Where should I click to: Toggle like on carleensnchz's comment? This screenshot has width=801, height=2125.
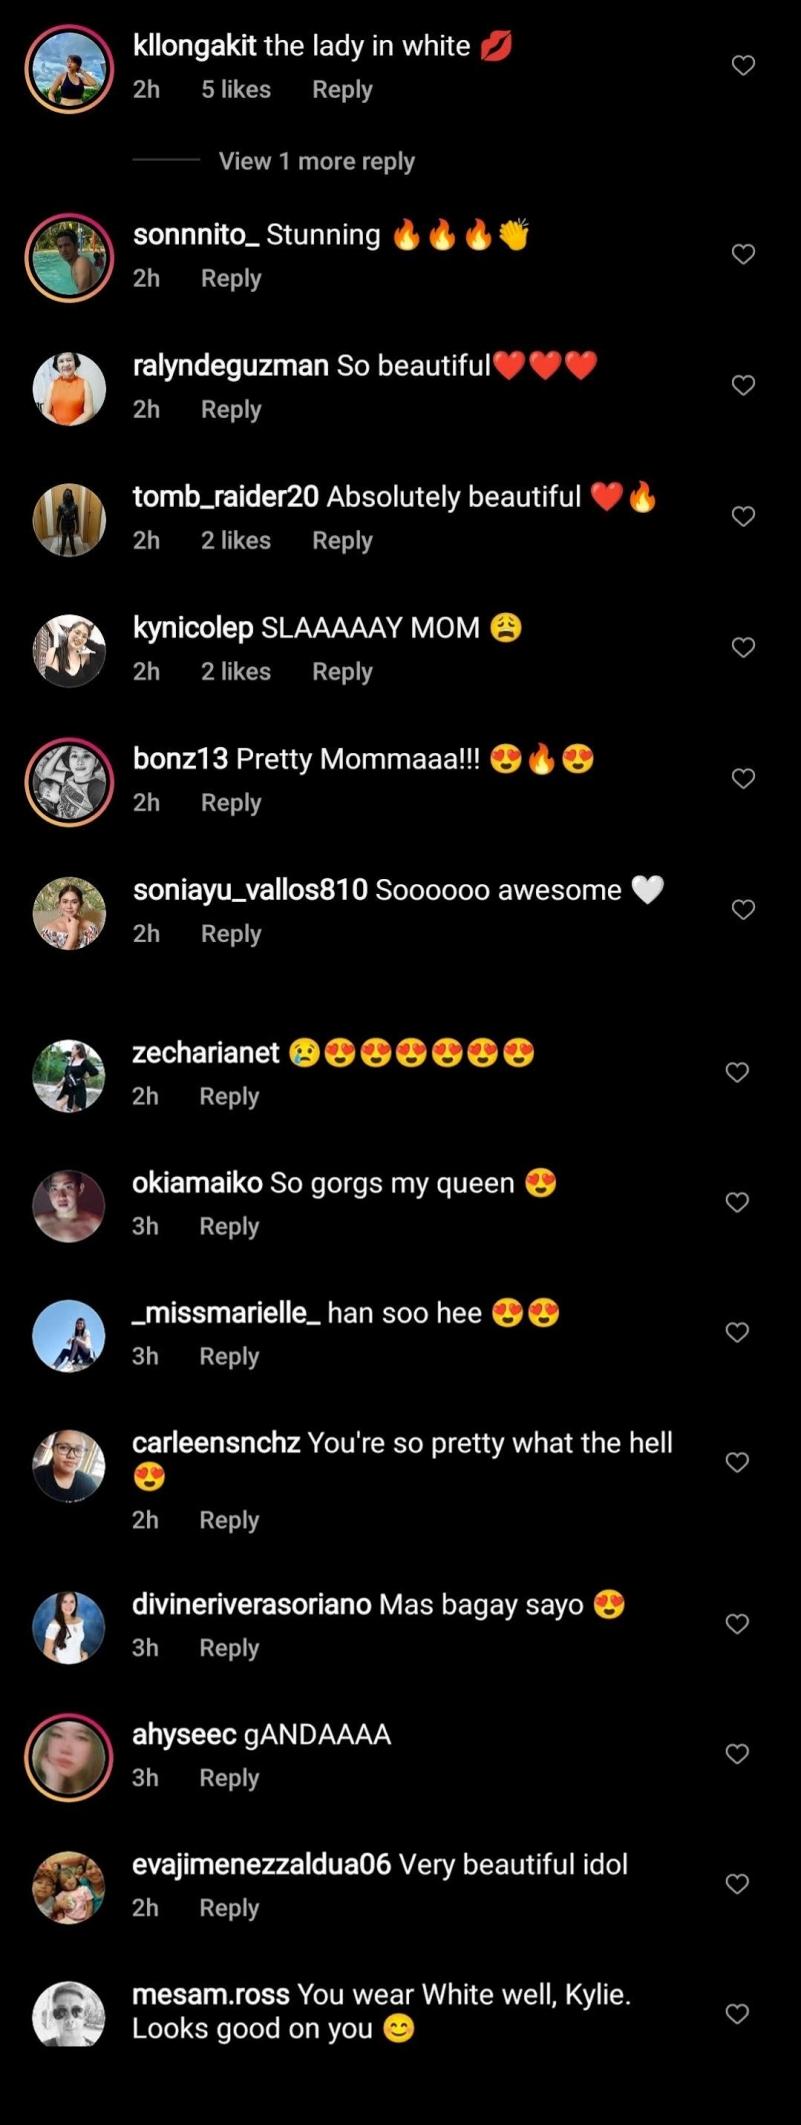click(737, 1463)
